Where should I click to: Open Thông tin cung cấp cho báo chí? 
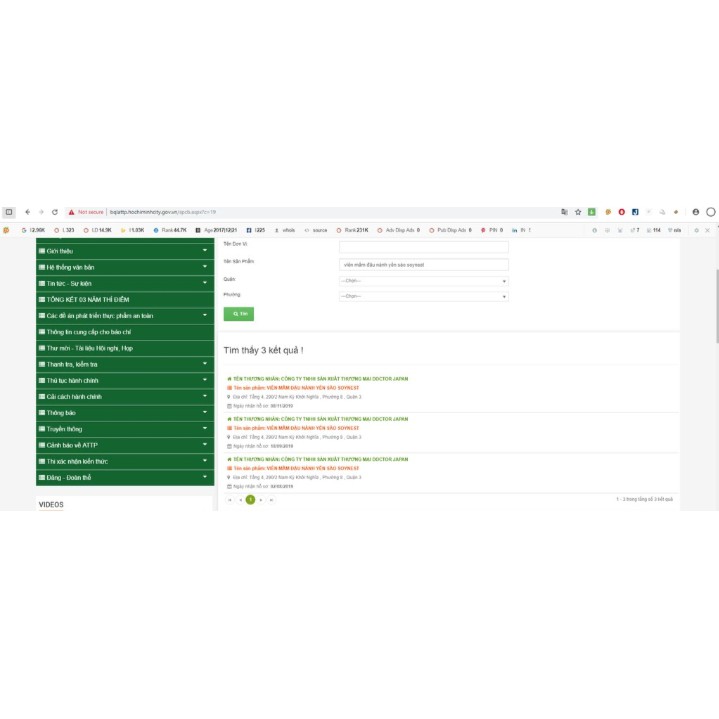tap(125, 331)
